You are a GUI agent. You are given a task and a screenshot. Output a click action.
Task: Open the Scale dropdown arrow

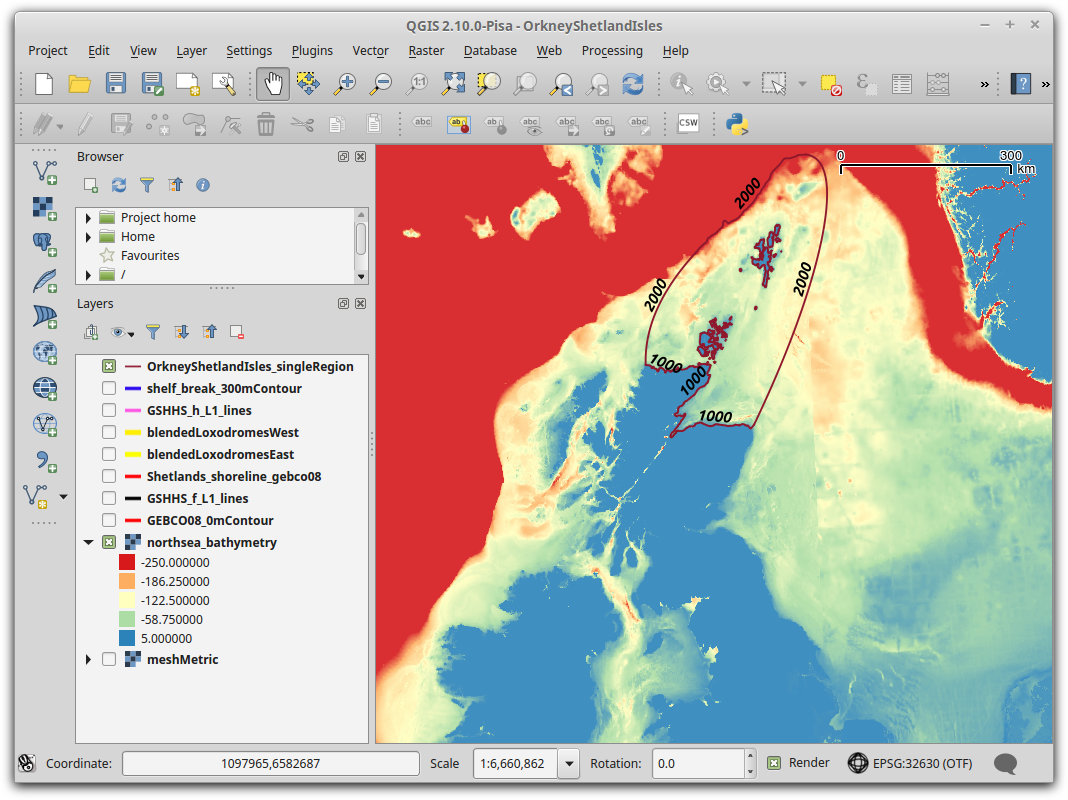[x=569, y=764]
